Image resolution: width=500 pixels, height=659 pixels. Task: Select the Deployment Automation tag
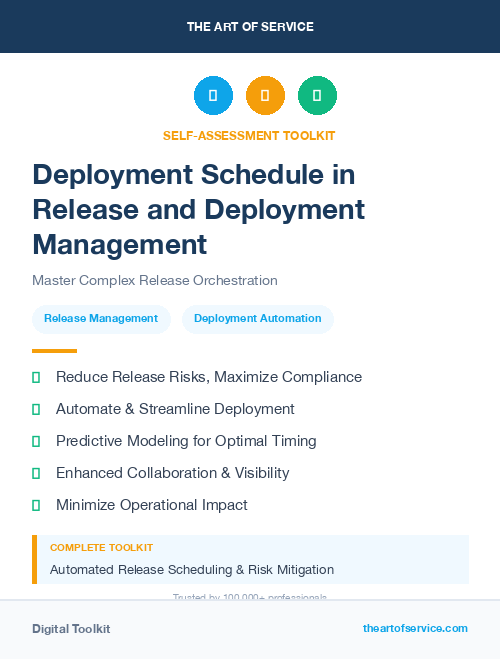coord(258,319)
